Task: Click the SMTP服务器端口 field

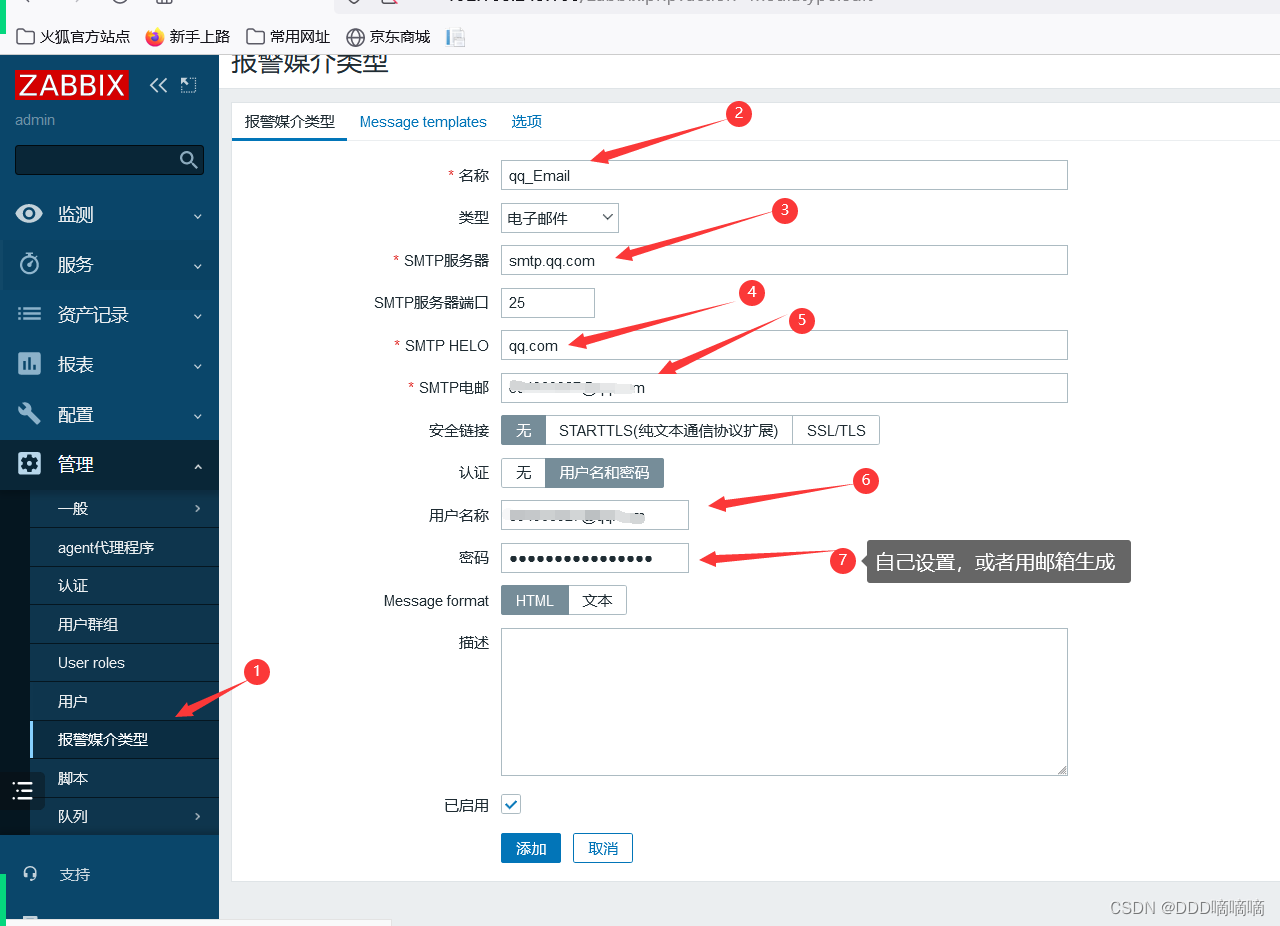Action: 548,303
